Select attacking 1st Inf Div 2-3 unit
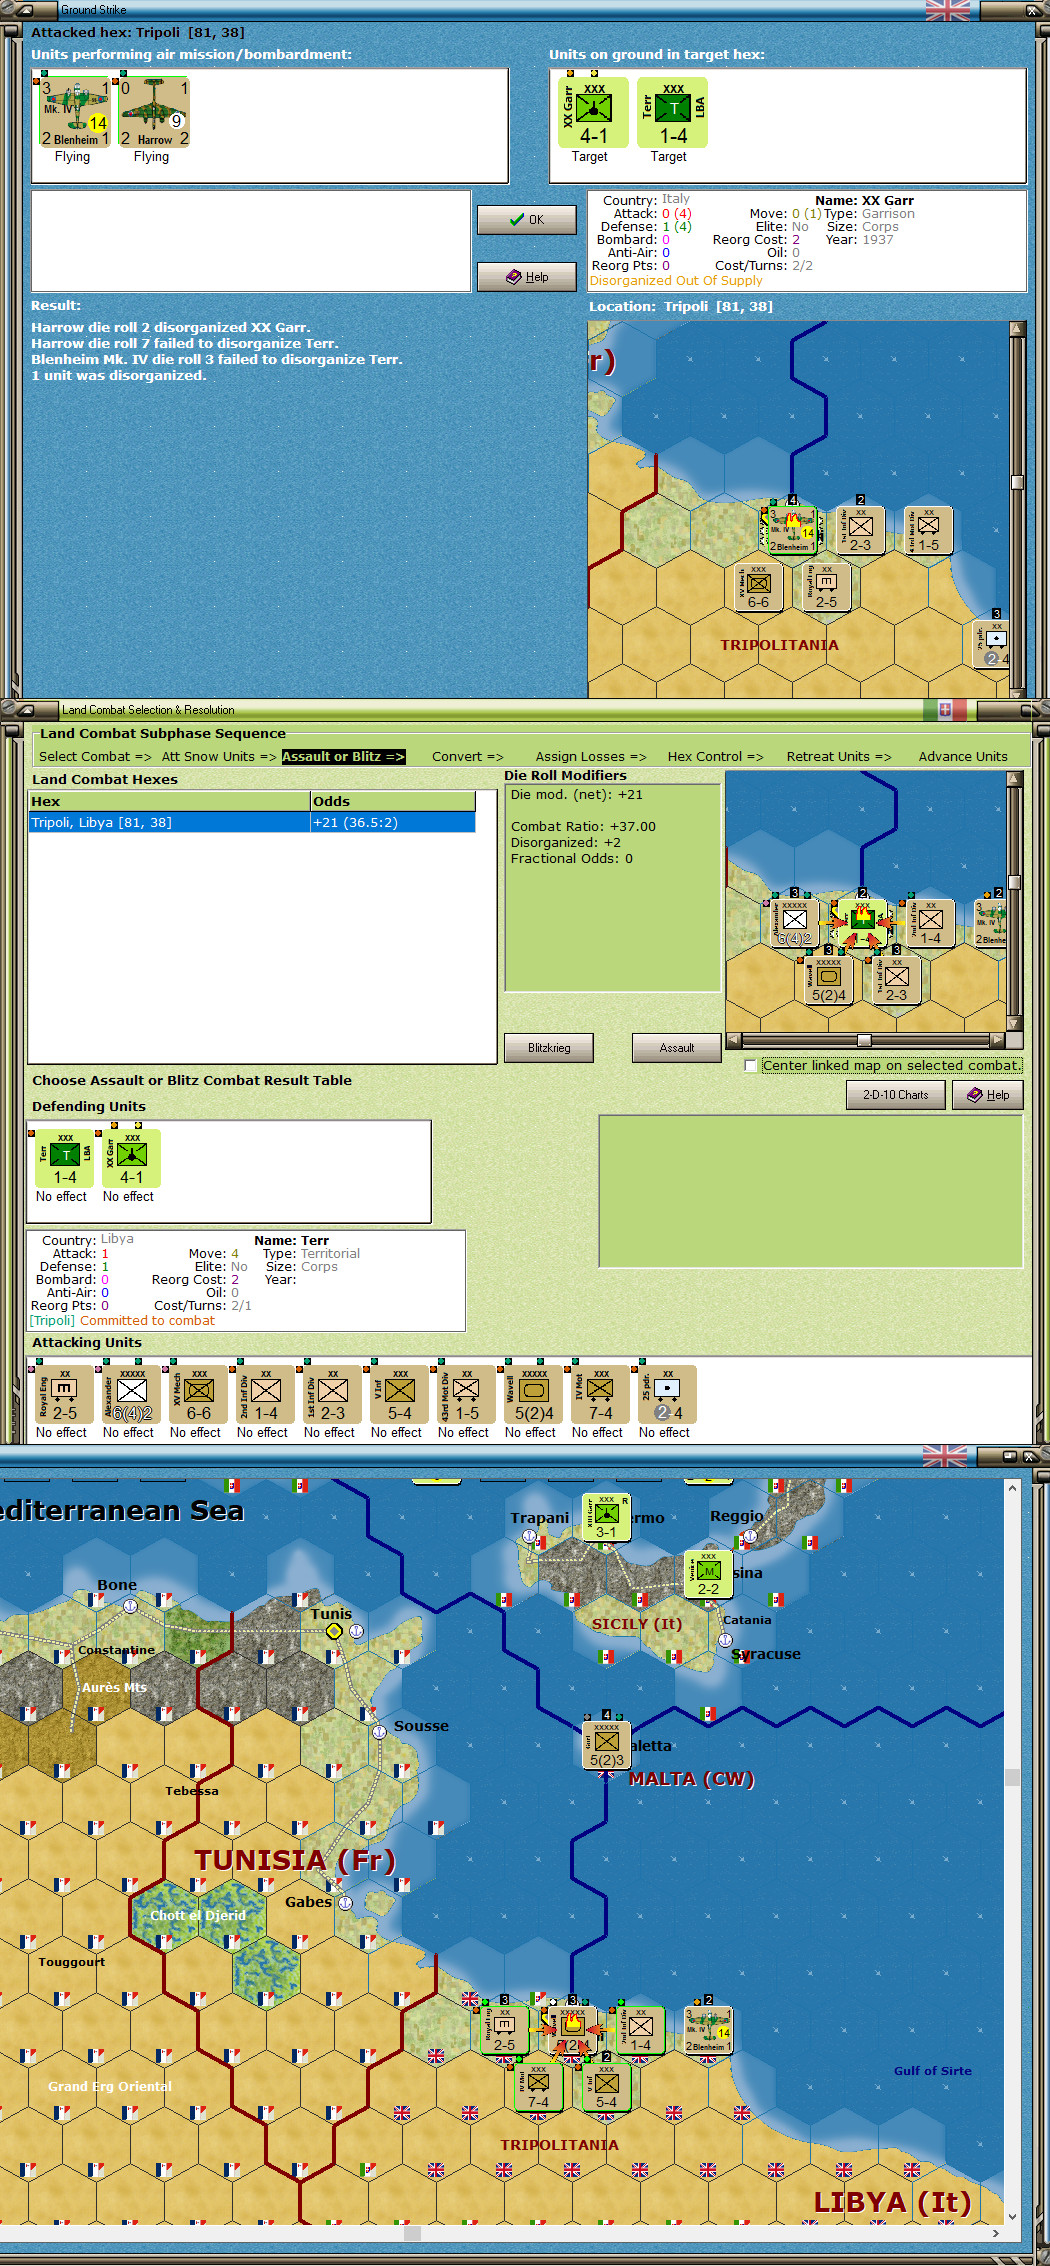1050x2266 pixels. point(333,1394)
